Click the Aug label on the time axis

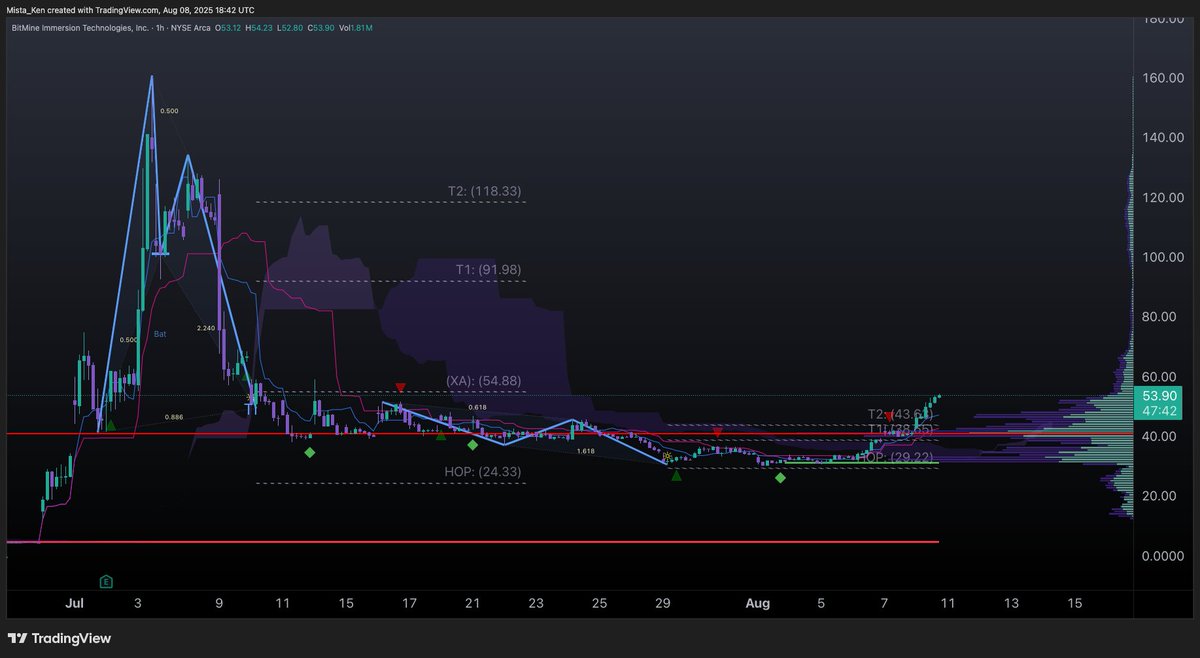[x=757, y=603]
